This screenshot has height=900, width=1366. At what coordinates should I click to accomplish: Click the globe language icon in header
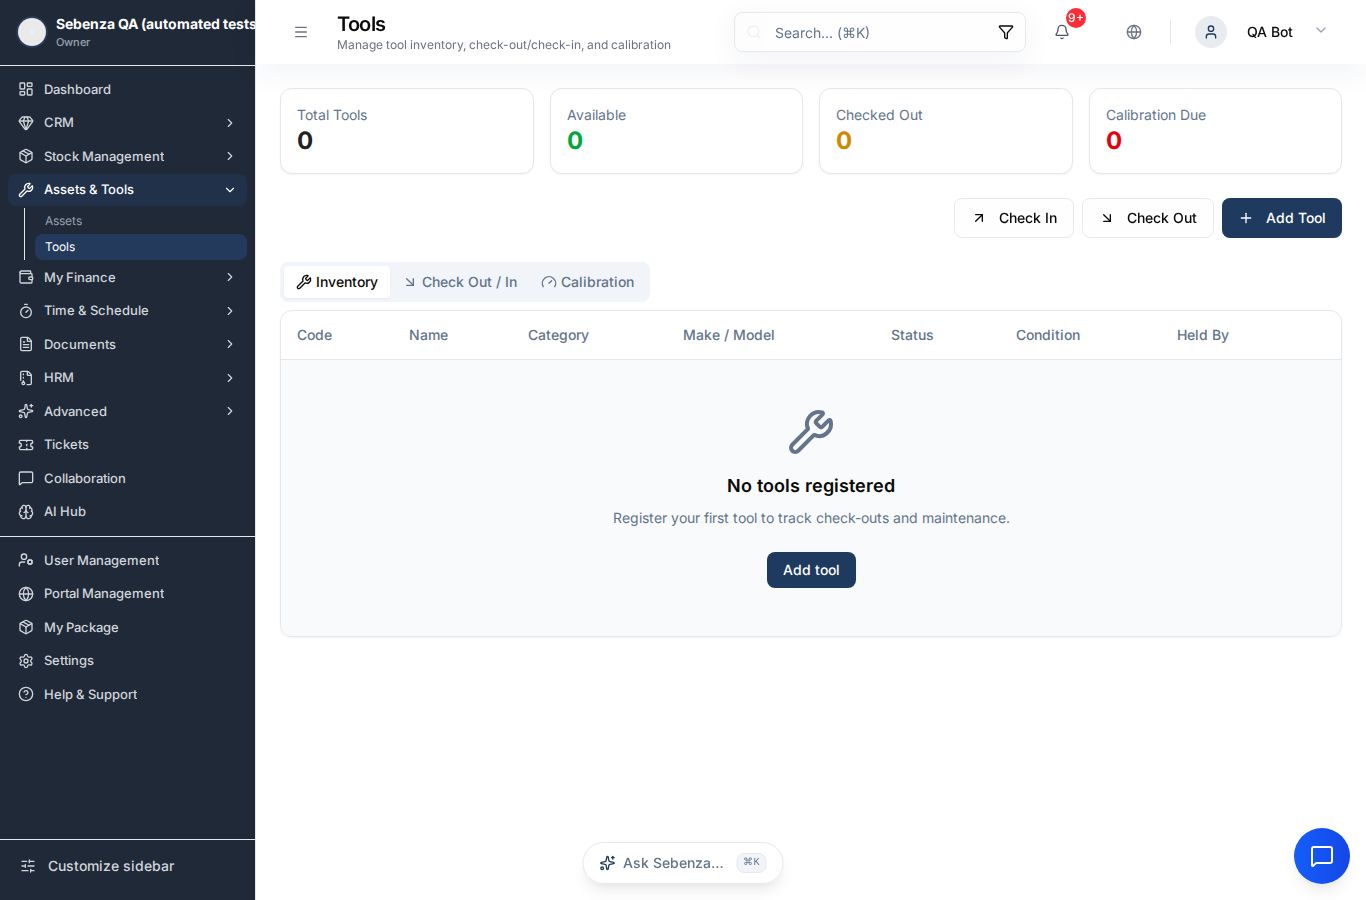(x=1134, y=32)
